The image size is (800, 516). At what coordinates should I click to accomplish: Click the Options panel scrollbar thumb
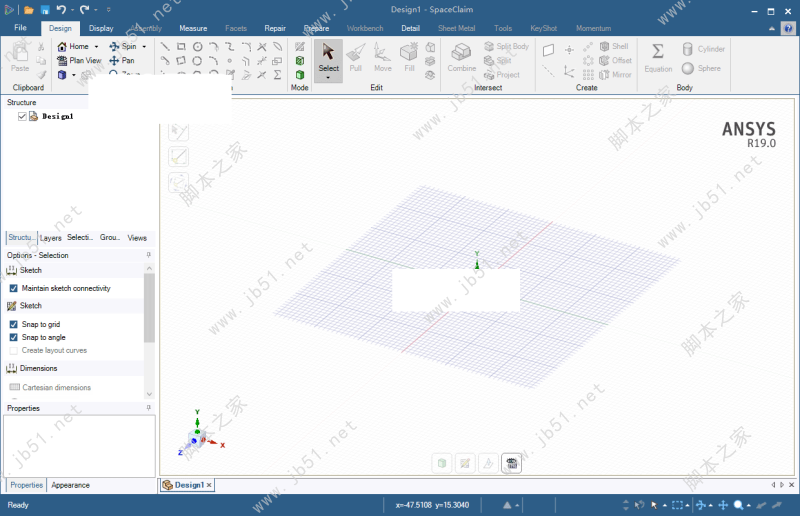(x=149, y=308)
